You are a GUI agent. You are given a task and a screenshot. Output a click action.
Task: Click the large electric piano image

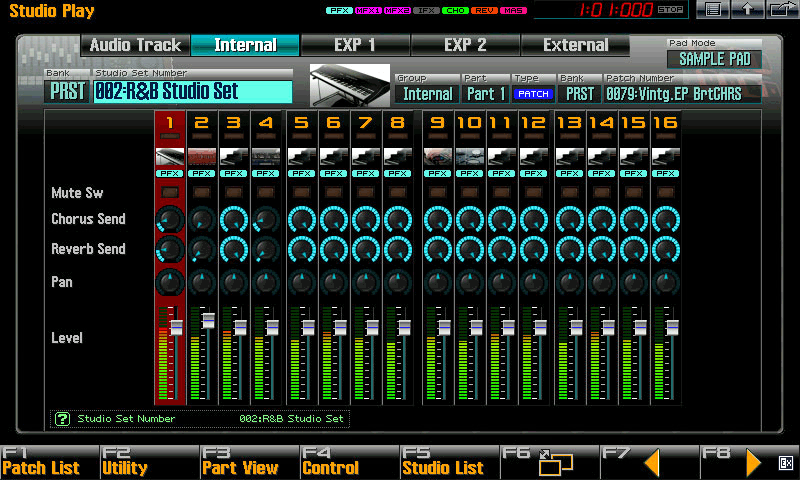[x=350, y=85]
